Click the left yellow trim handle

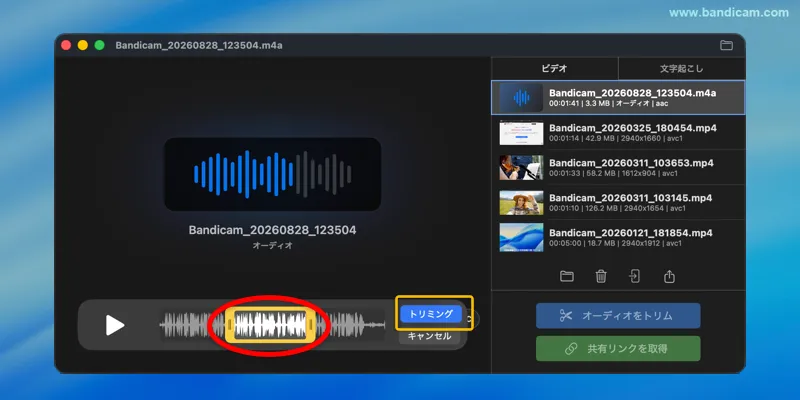(x=230, y=325)
